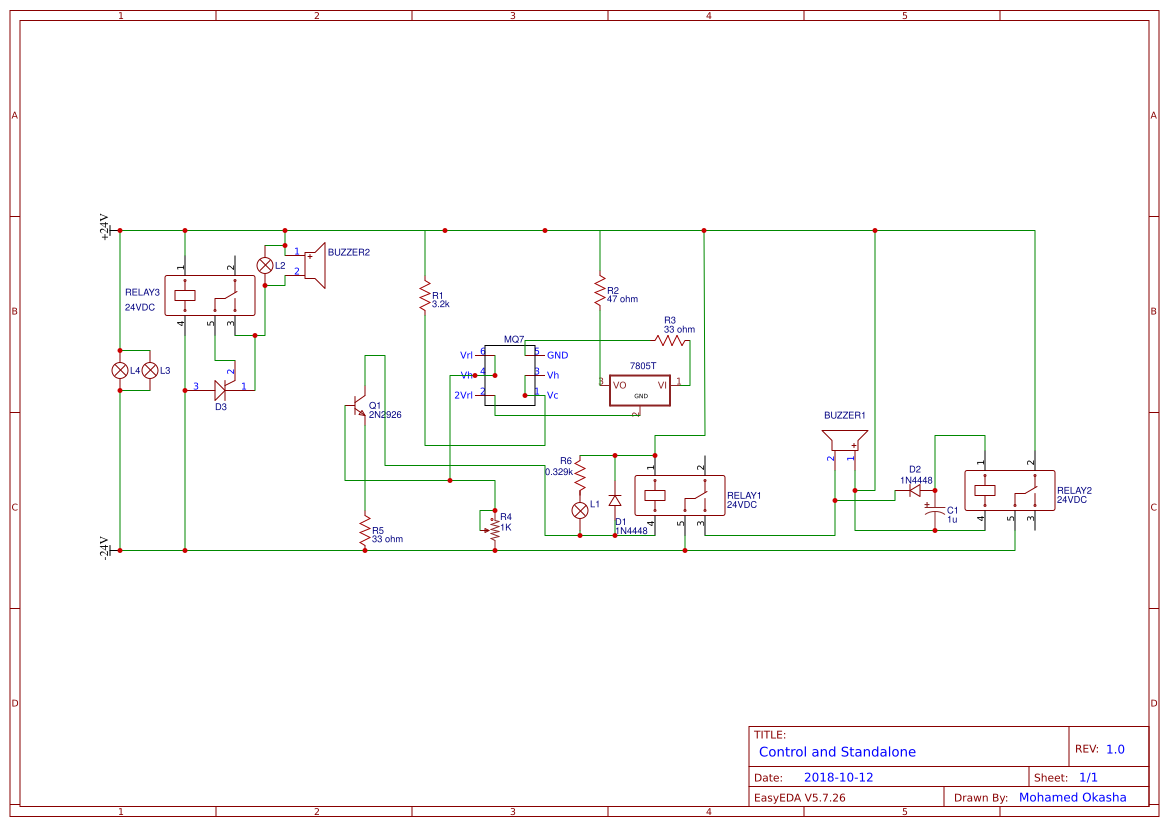Click the Date 2018-10-12 field

[x=840, y=776]
